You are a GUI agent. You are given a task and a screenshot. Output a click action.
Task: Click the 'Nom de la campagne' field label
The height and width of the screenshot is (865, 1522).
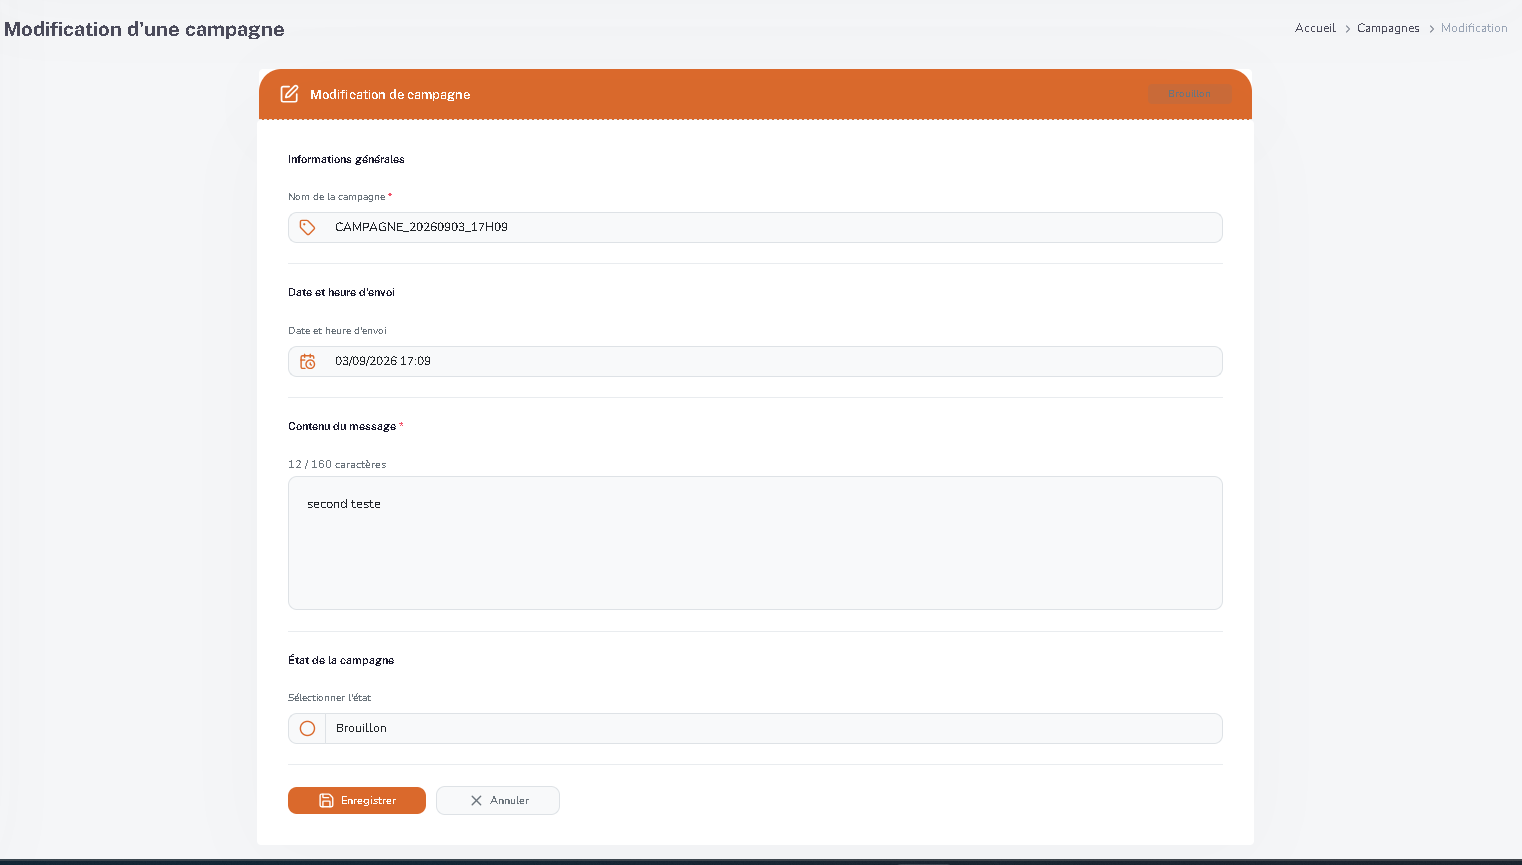[337, 197]
